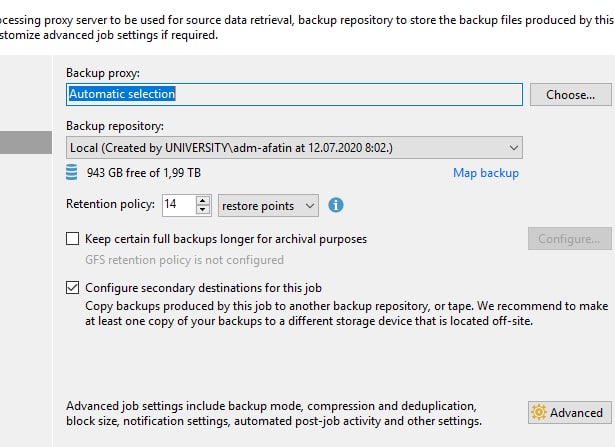615x447 pixels.
Task: Follow the Map backup link
Action: tap(486, 173)
